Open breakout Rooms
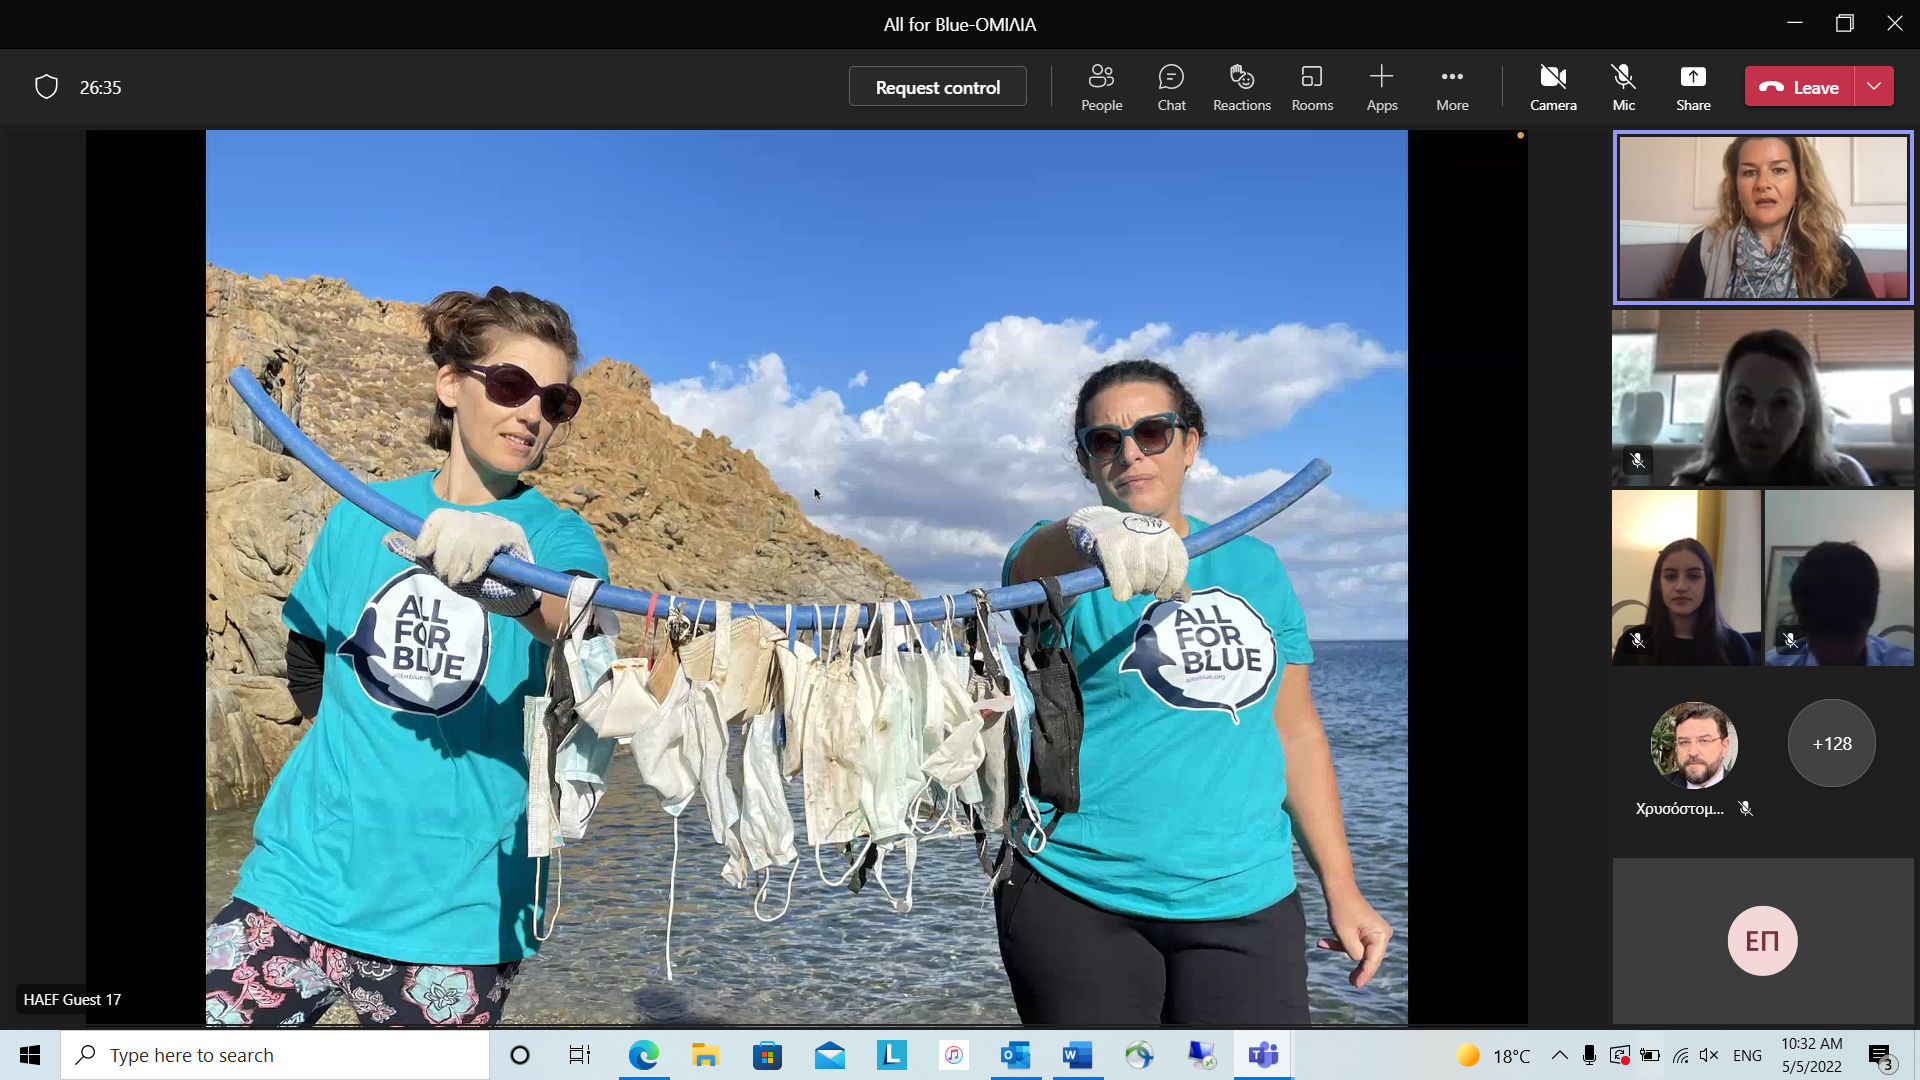 point(1312,87)
